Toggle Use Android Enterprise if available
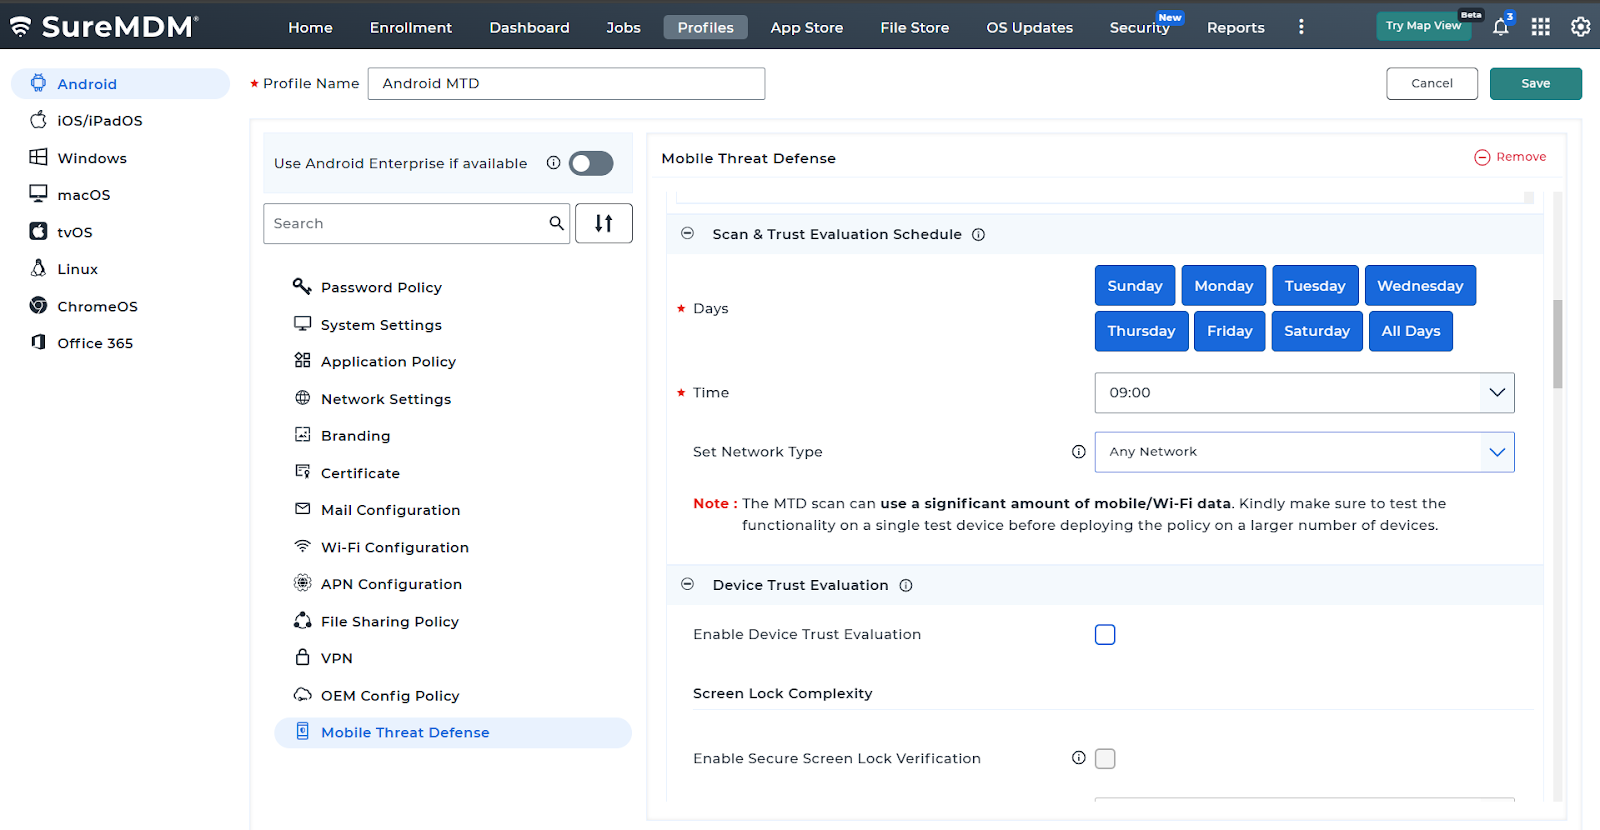The width and height of the screenshot is (1600, 830). point(591,164)
